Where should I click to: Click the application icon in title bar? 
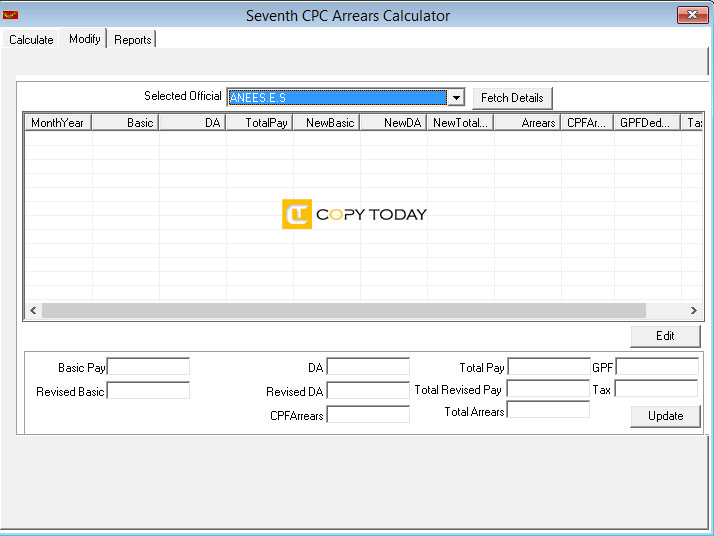tap(10, 15)
